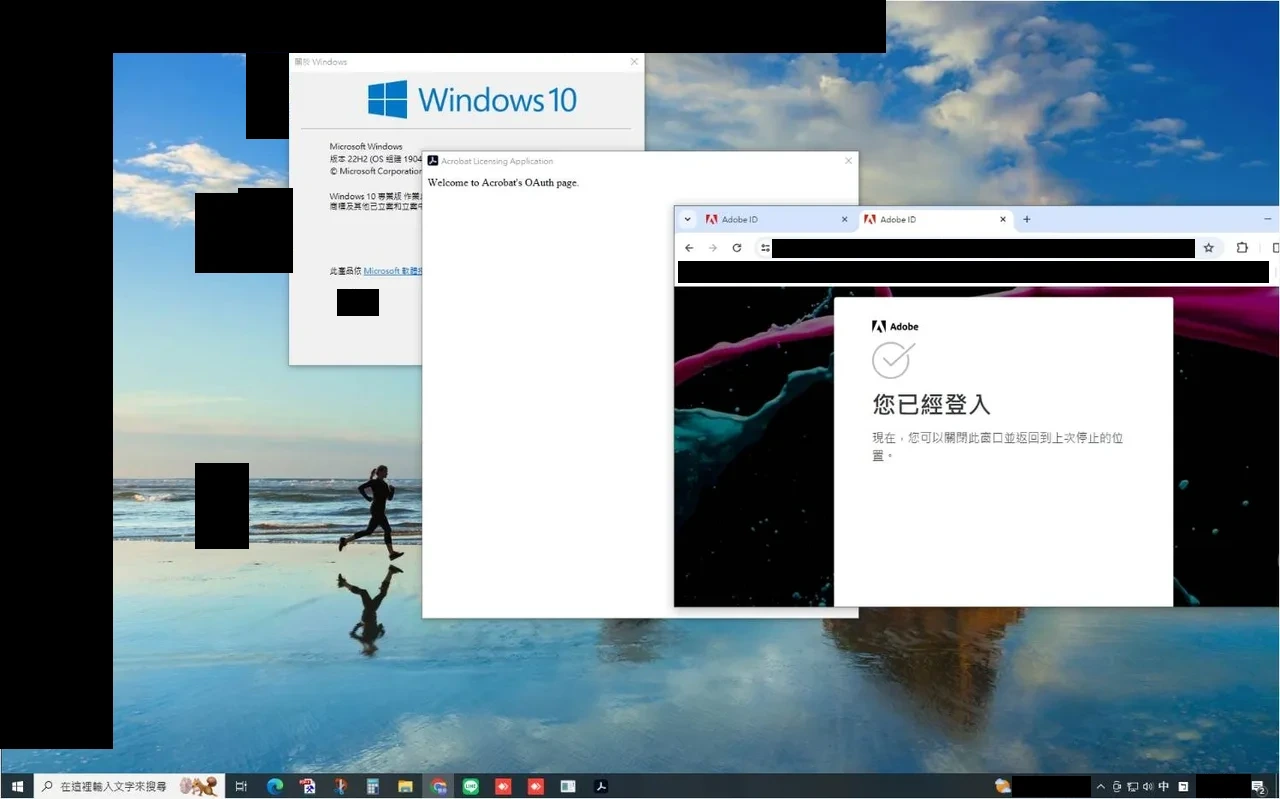Screen dimensions: 1280x799
Task: Show hidden system tray icons
Action: [1101, 787]
